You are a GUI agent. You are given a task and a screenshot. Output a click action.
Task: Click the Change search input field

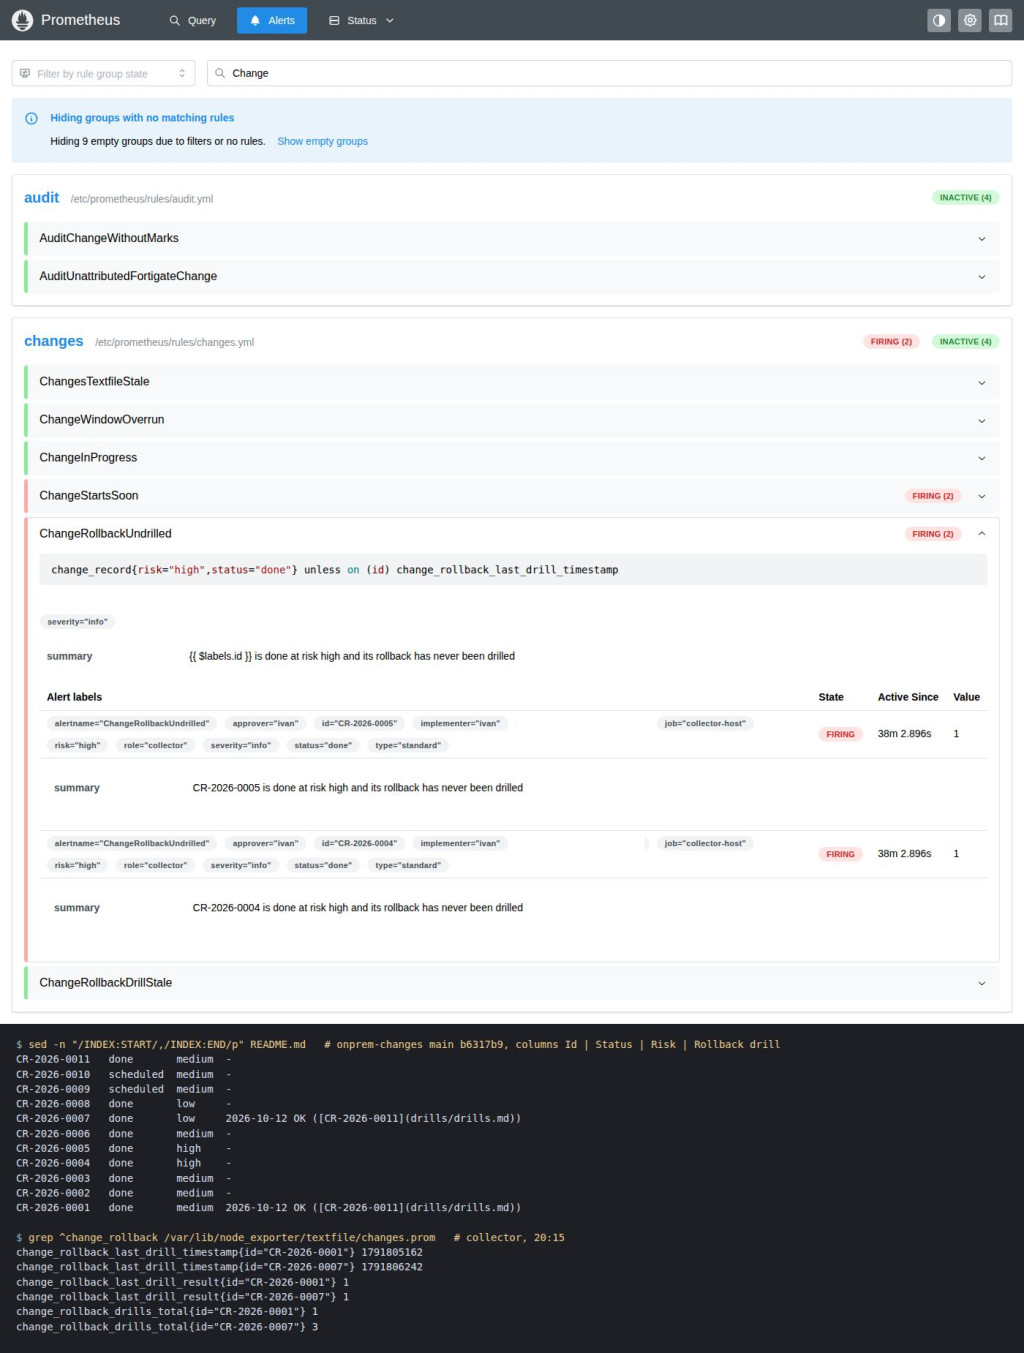tap(609, 73)
